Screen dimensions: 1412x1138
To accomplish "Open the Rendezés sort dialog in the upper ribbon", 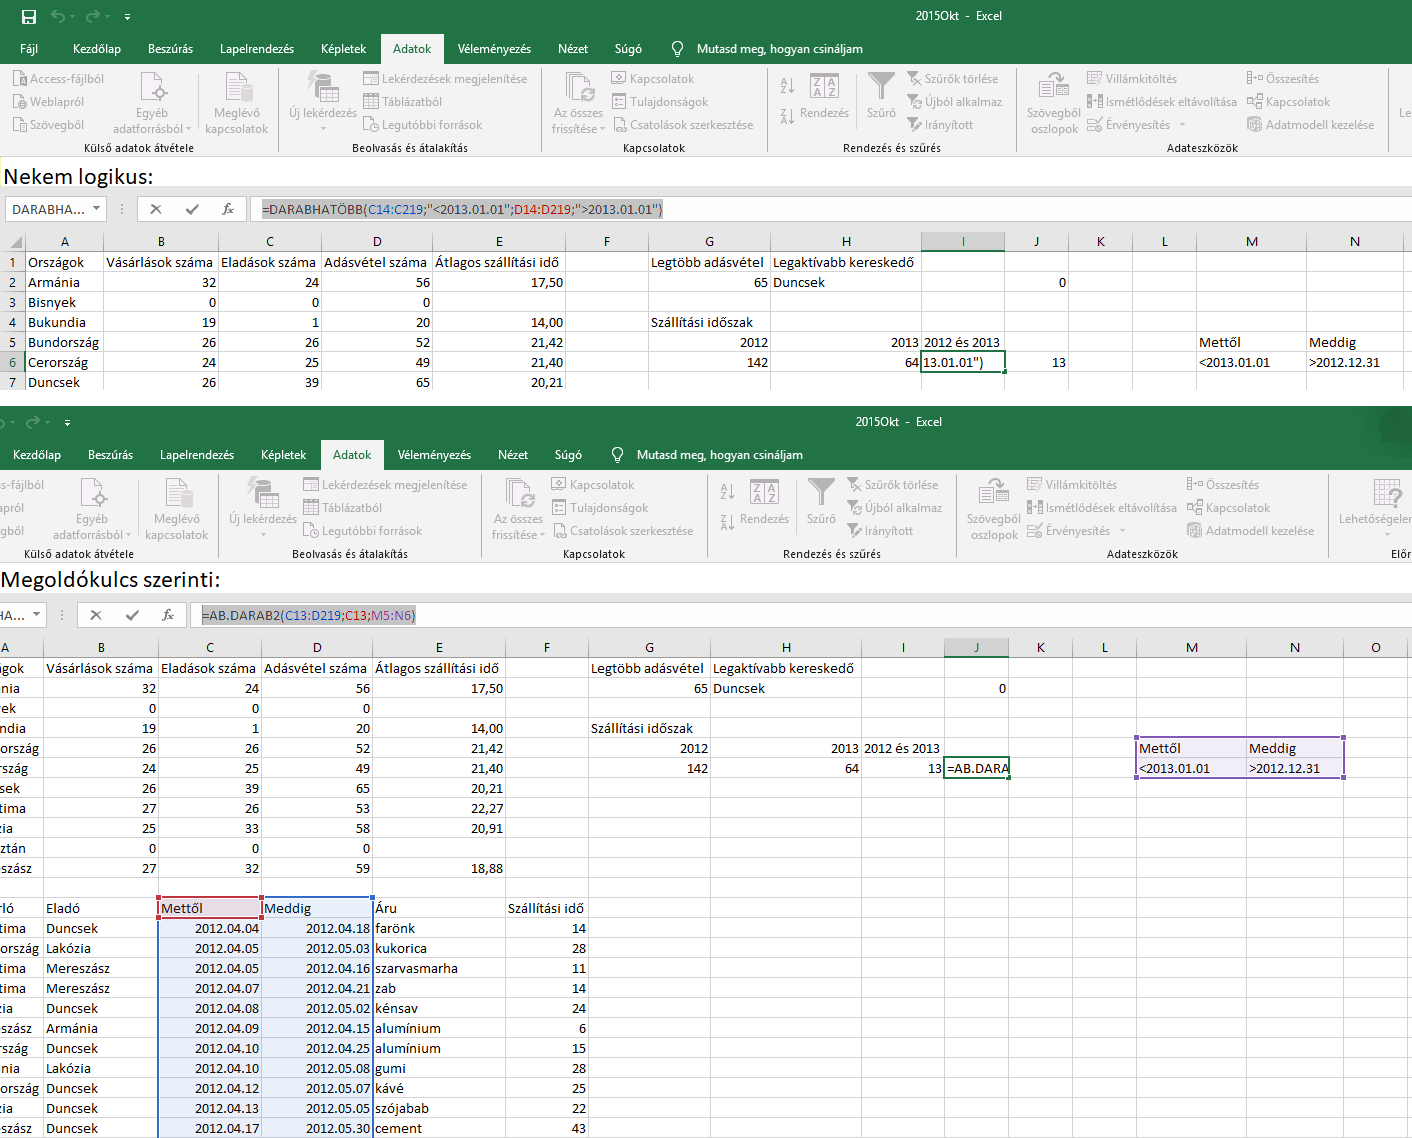I will (824, 96).
